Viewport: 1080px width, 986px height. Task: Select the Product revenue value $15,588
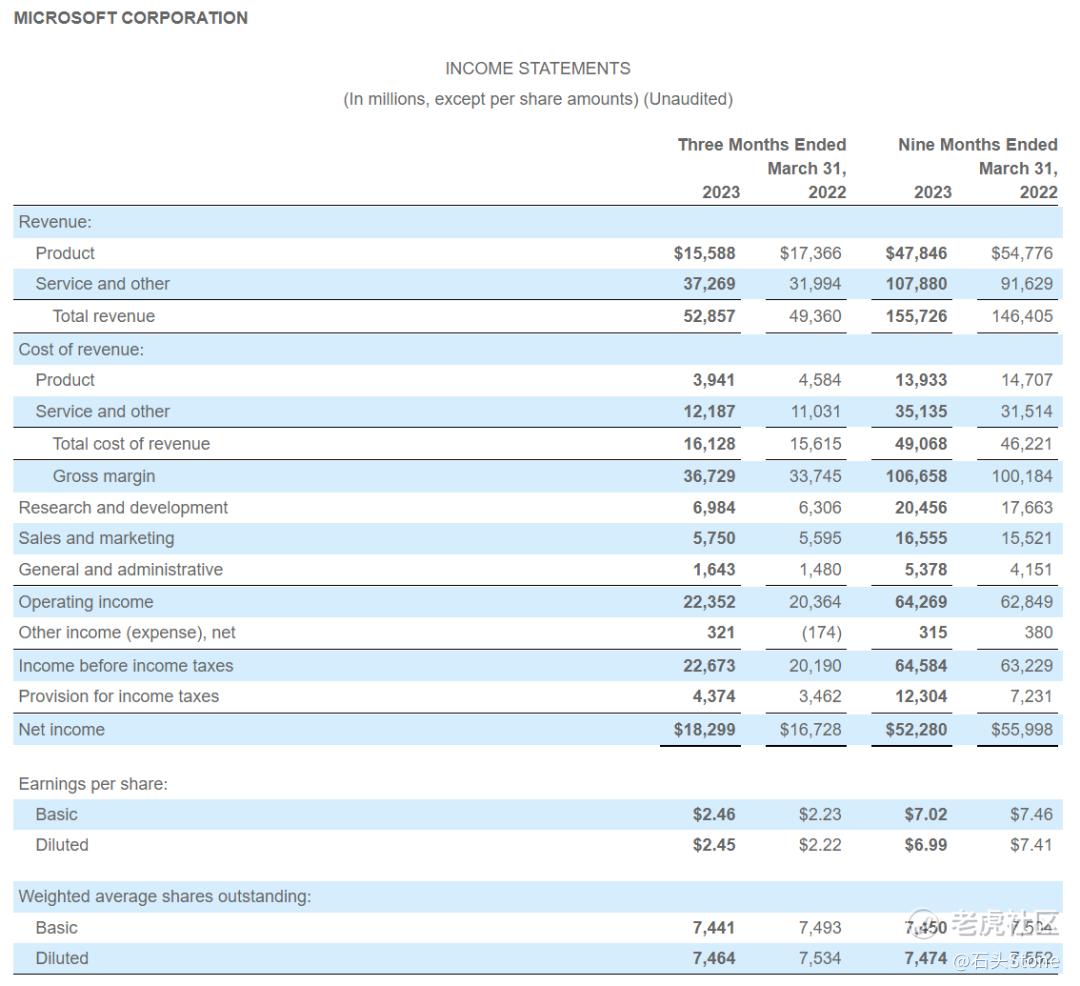(707, 253)
